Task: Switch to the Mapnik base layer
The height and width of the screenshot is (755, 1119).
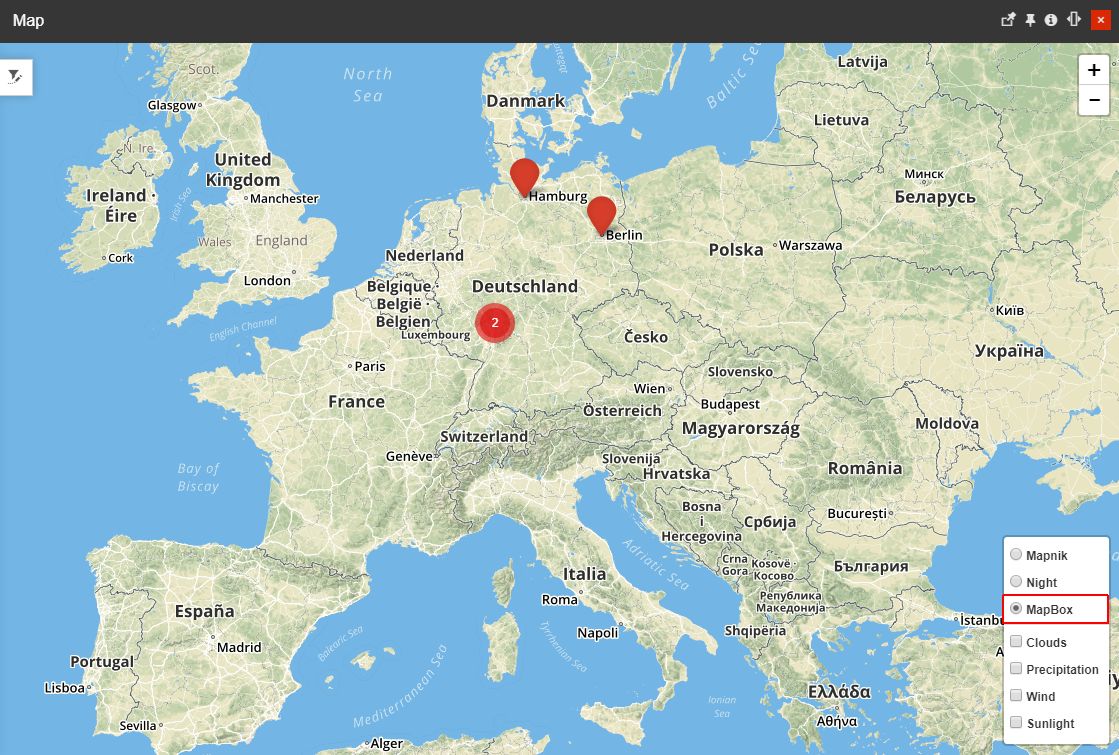Action: point(1016,553)
